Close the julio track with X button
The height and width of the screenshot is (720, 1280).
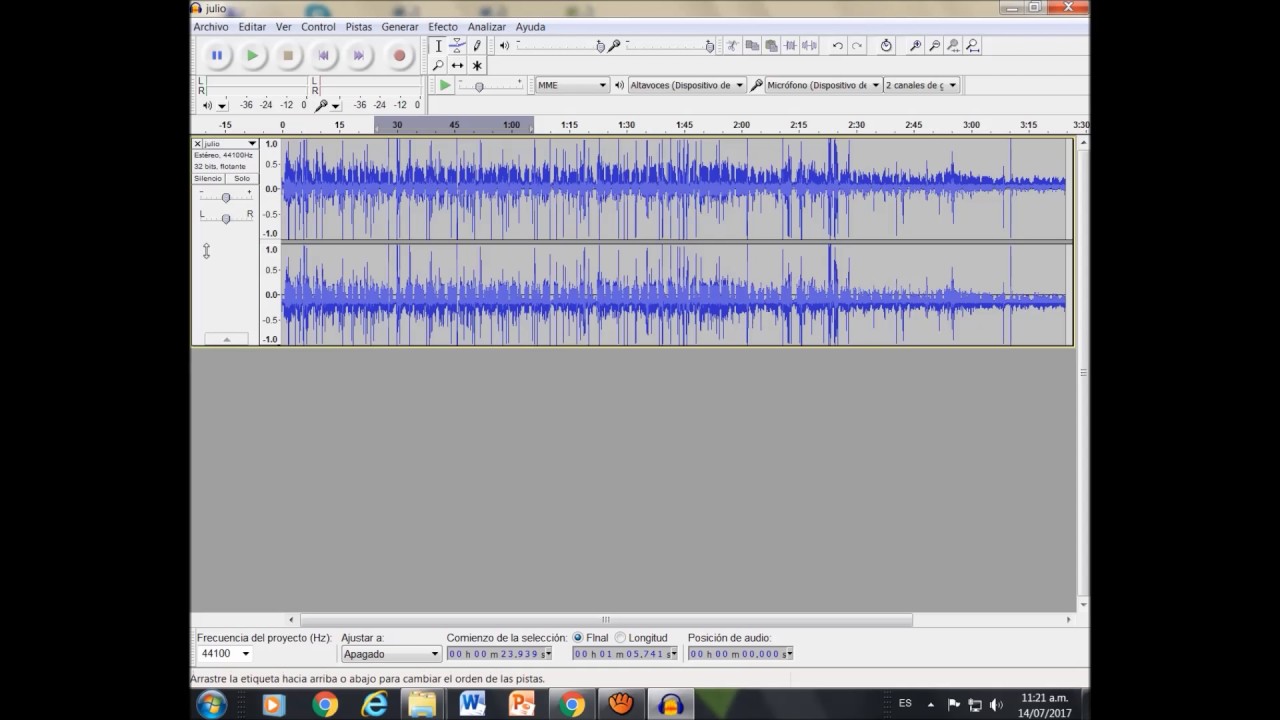[198, 144]
